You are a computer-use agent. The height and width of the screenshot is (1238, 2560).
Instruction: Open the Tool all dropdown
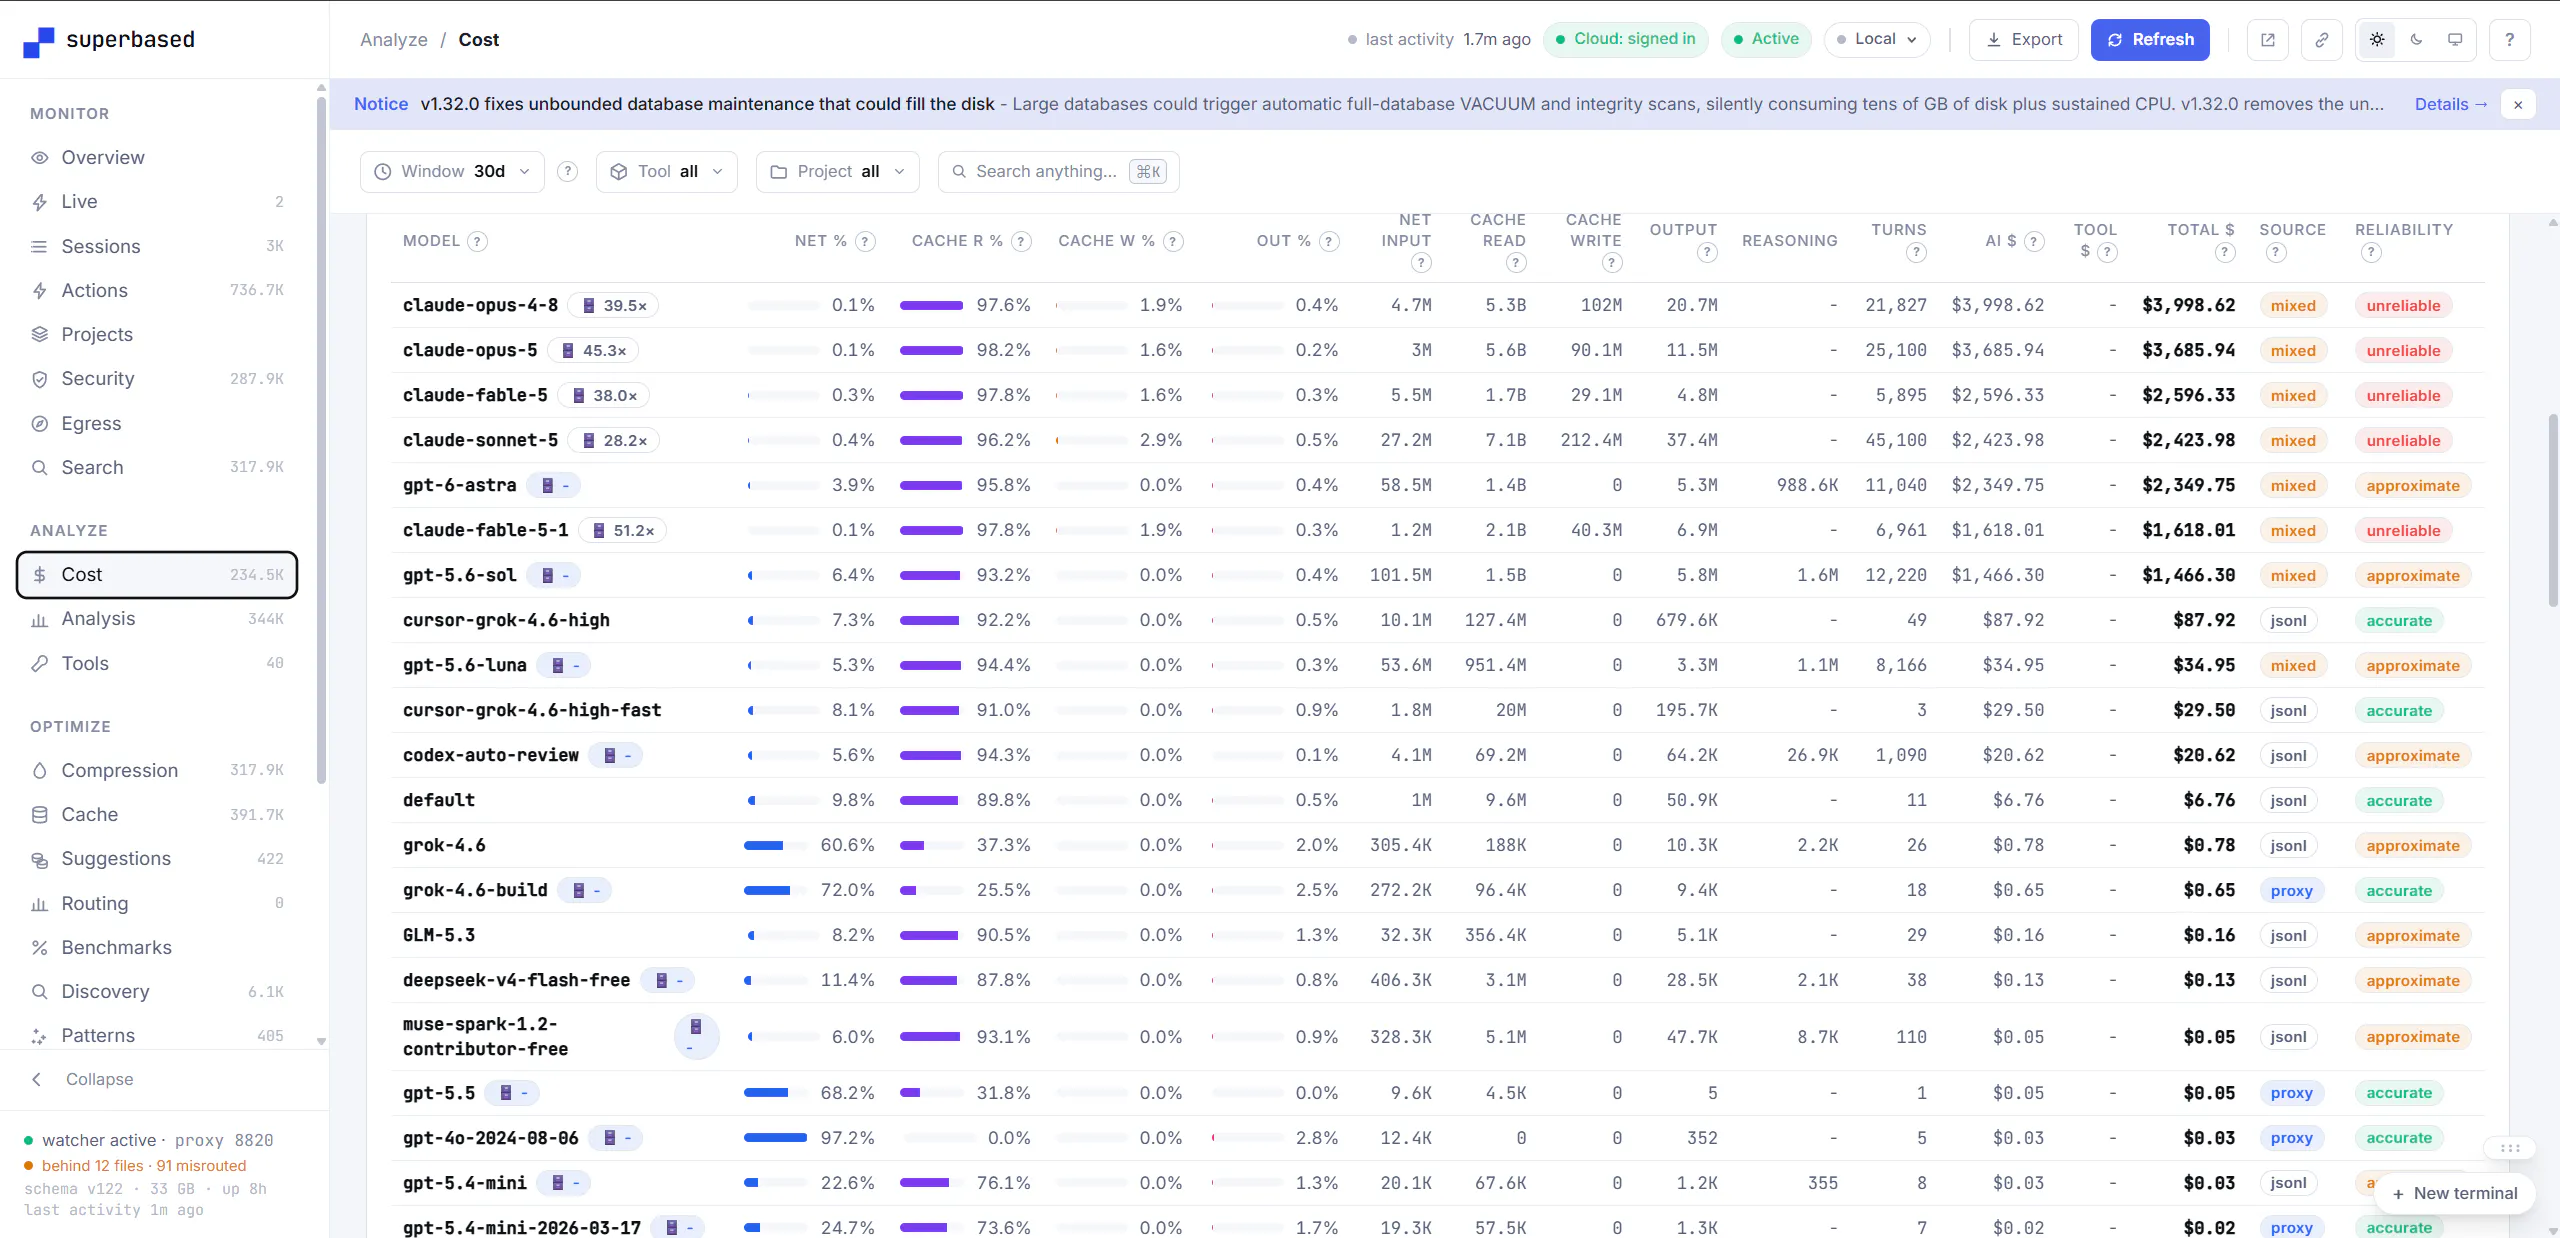point(666,172)
